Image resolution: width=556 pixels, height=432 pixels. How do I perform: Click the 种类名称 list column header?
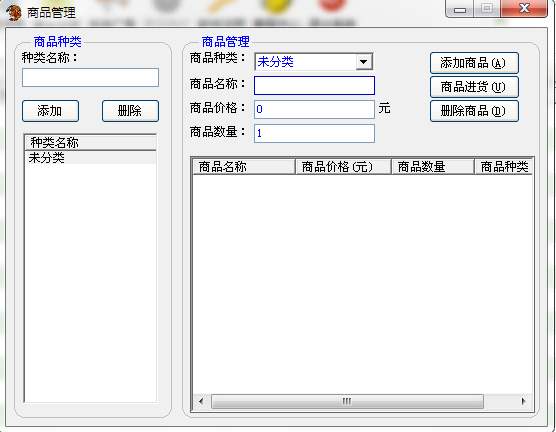(x=90, y=143)
